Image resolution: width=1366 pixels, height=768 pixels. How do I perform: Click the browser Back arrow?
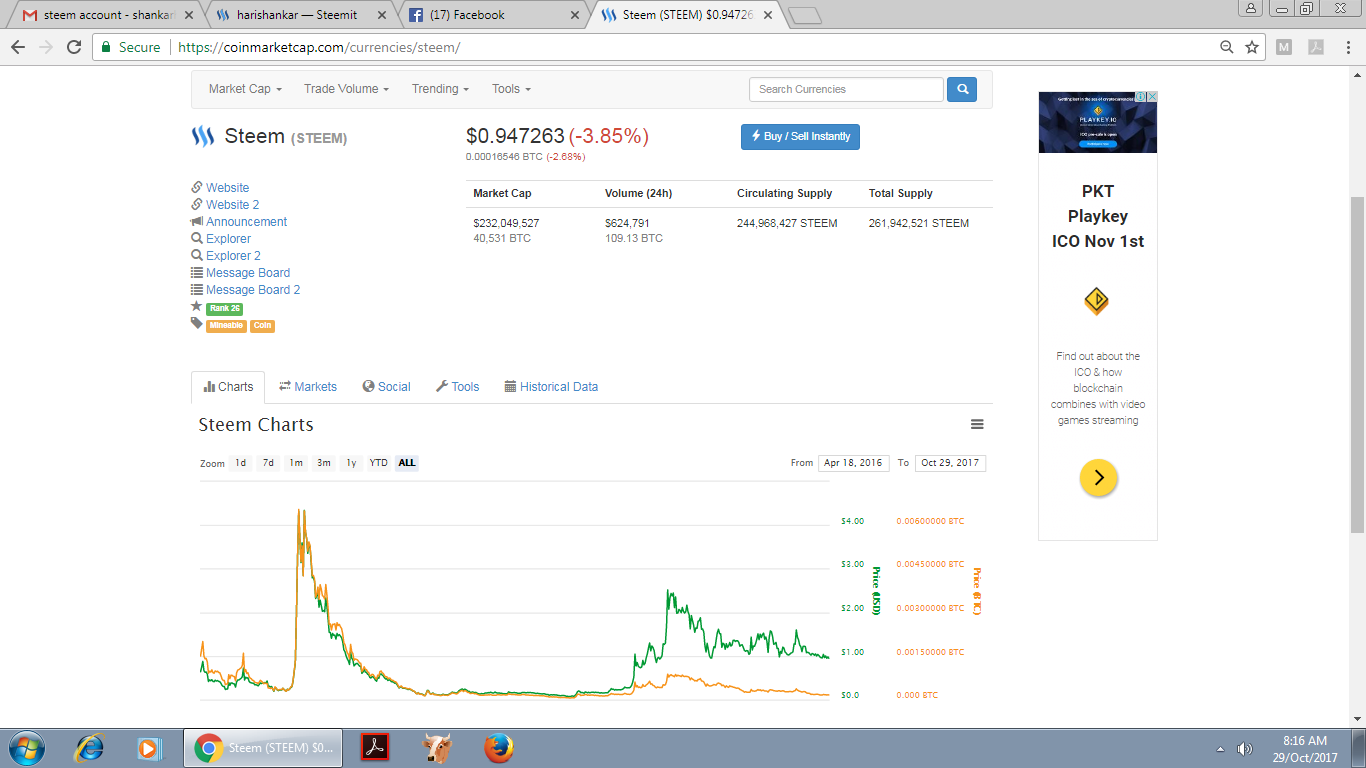tap(18, 47)
